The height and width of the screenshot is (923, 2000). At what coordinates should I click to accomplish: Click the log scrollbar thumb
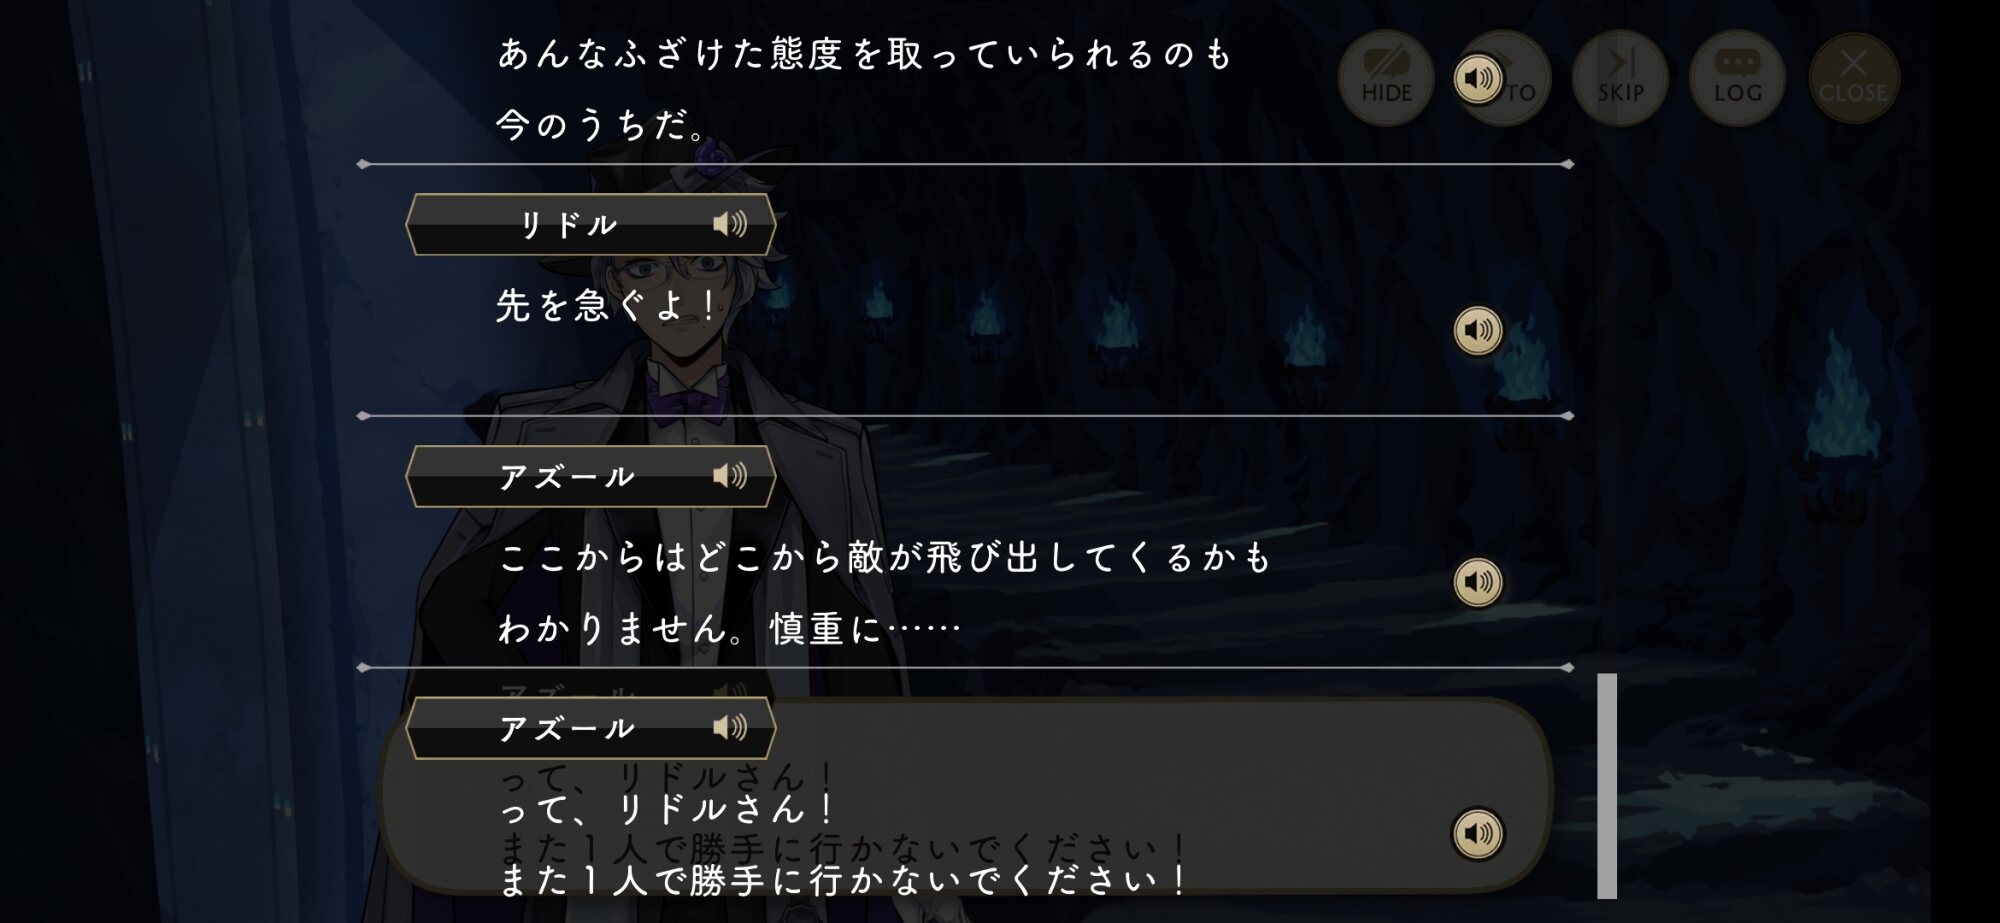click(1607, 786)
